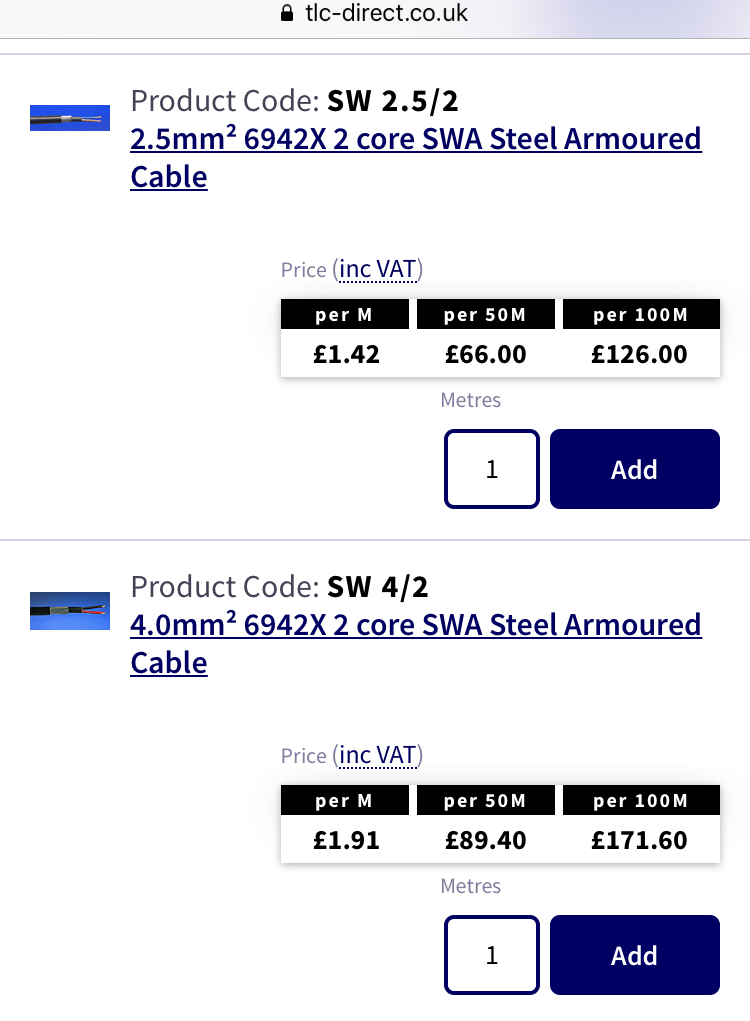Open the 2.5mm² 6942X 2 core SWA link
Image resolution: width=750 pixels, height=1021 pixels.
(415, 139)
